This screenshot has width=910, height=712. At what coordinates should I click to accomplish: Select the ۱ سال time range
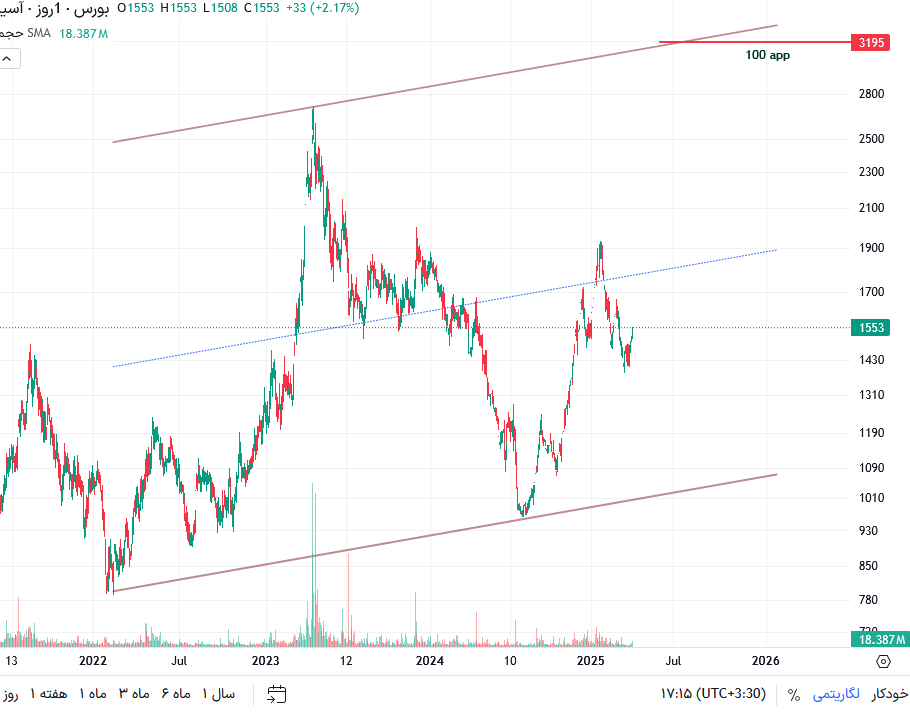[219, 693]
